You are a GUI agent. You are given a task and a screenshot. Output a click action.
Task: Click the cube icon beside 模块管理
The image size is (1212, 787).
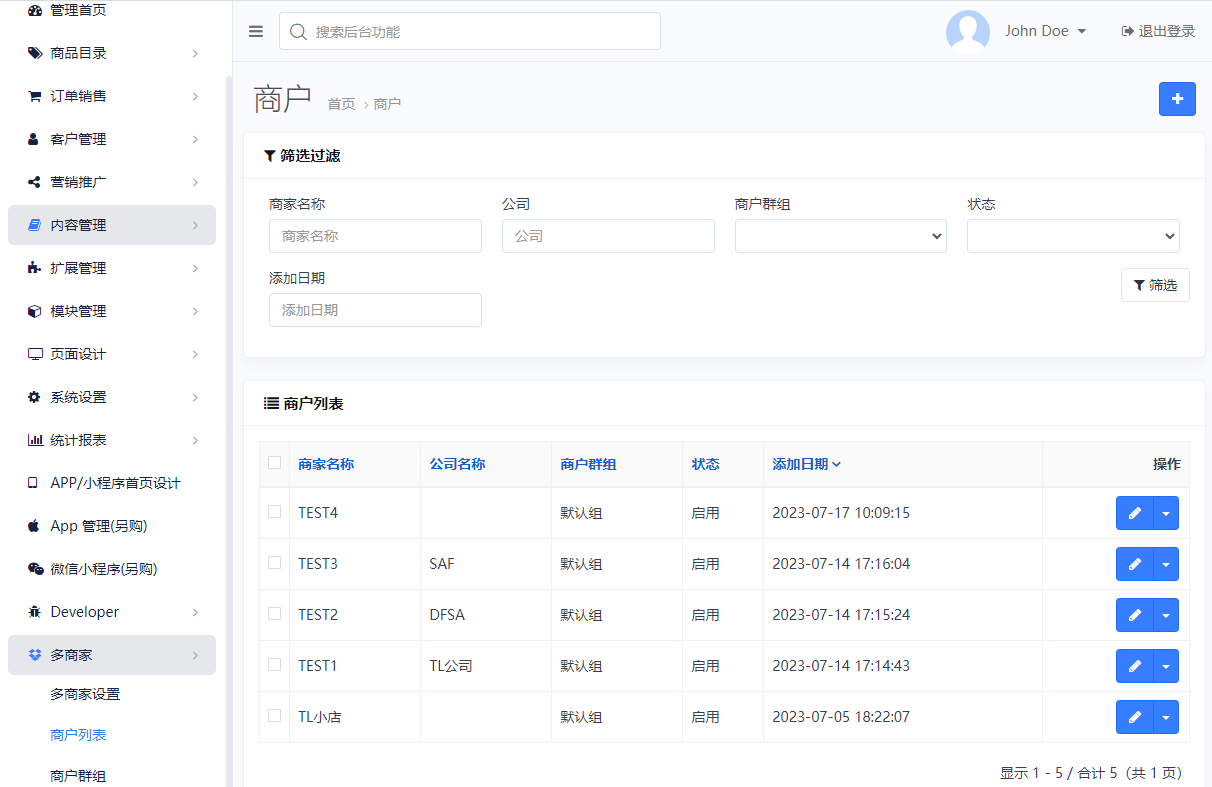(35, 311)
